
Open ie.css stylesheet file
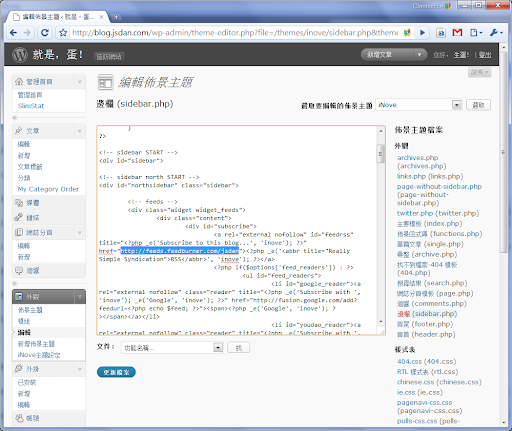pos(405,392)
